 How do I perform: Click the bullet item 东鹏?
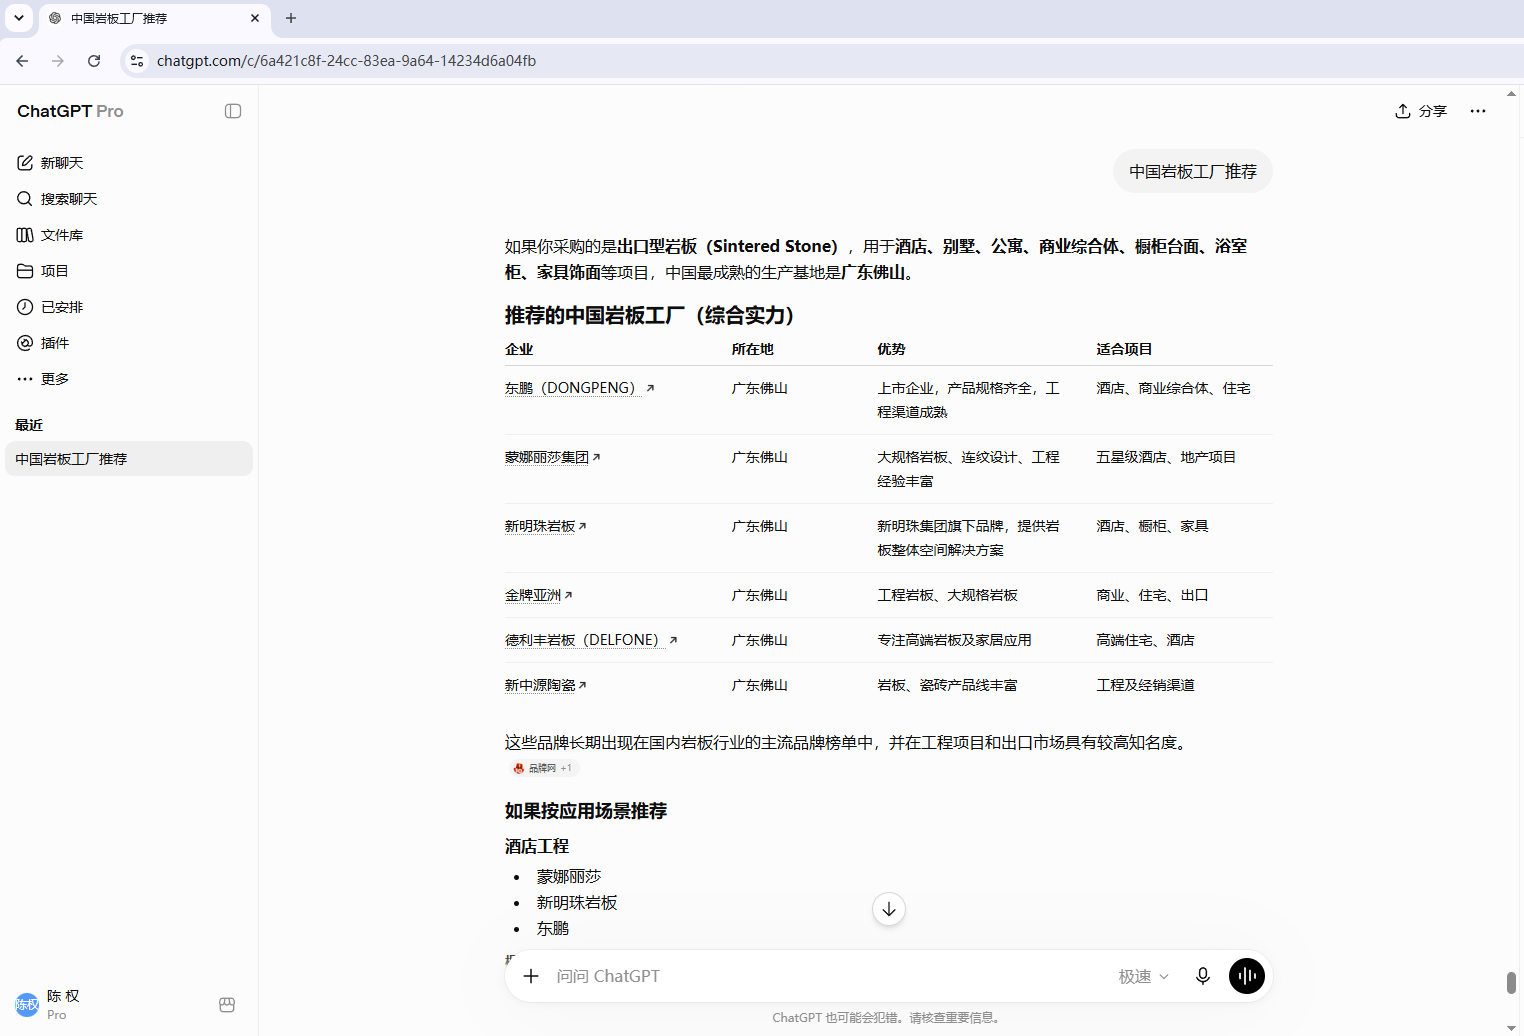pyautogui.click(x=553, y=929)
